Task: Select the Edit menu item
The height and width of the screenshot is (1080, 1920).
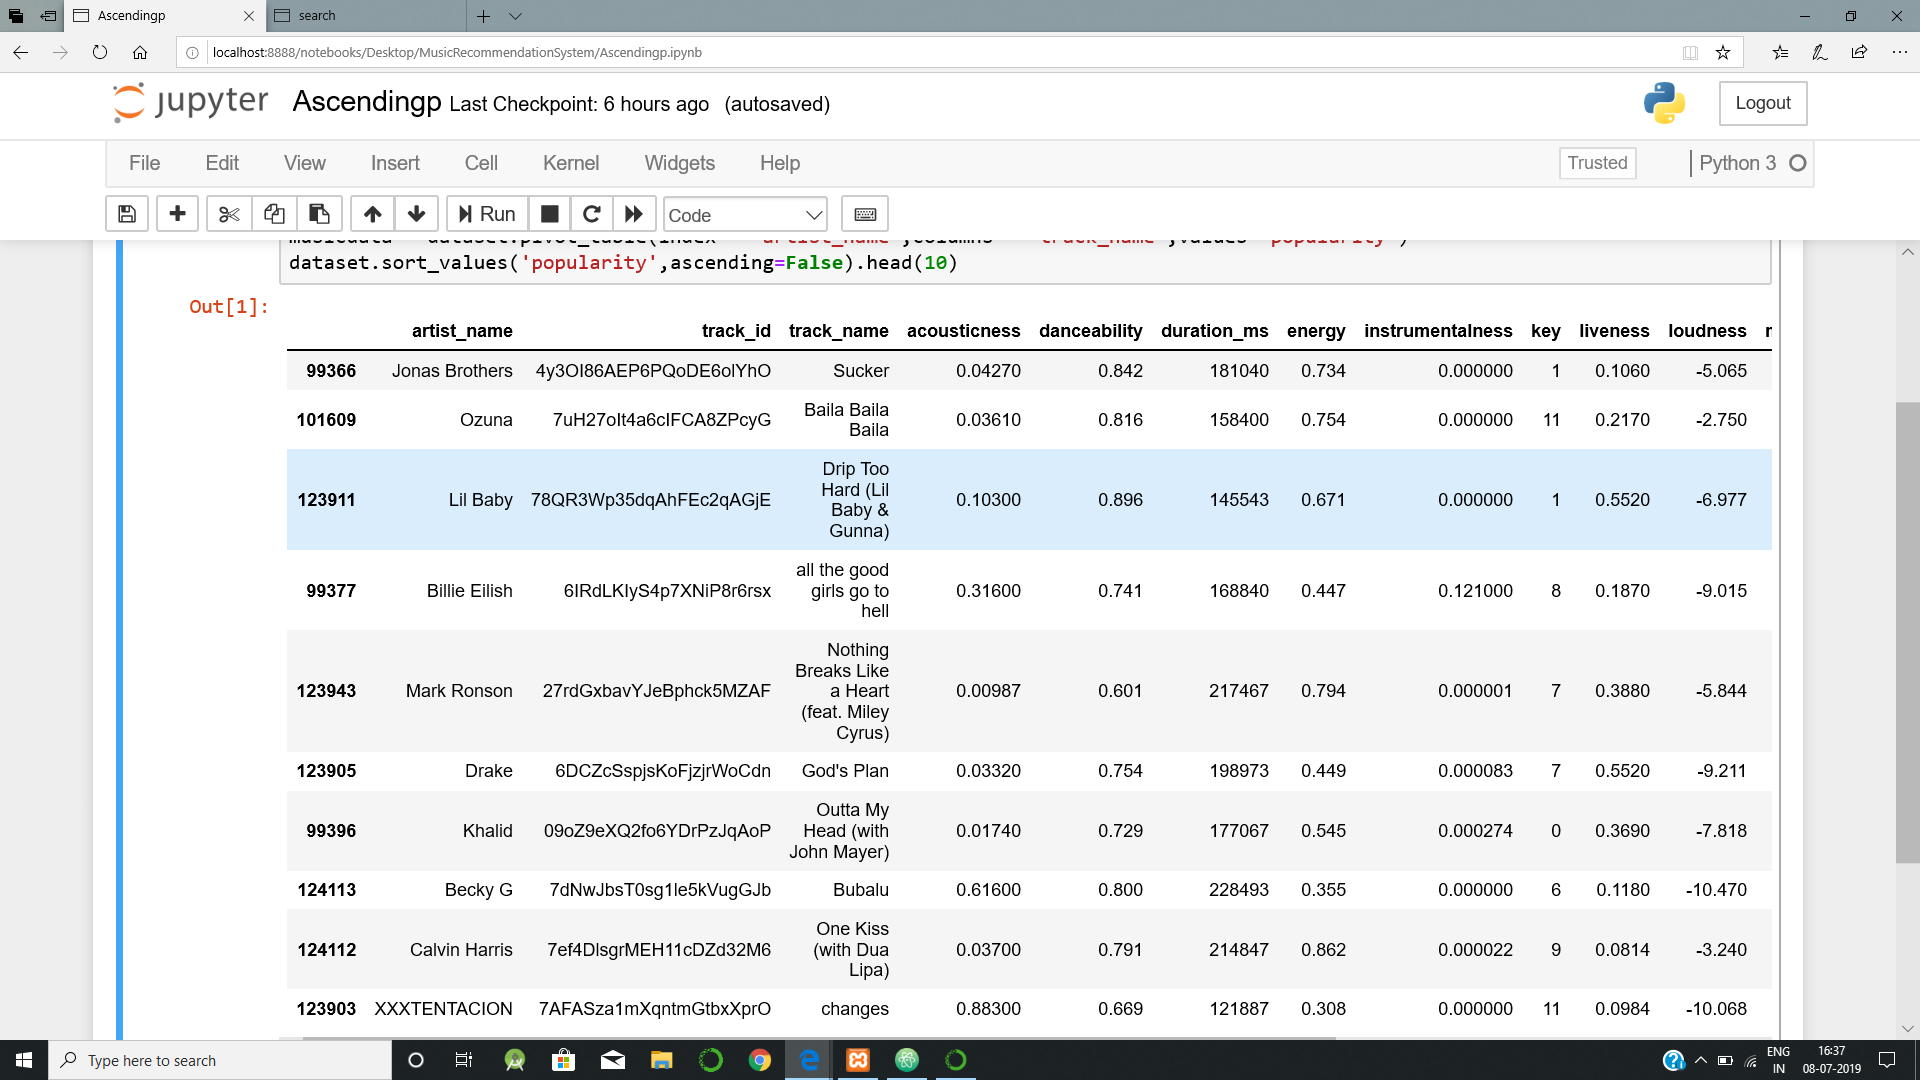Action: pos(220,164)
